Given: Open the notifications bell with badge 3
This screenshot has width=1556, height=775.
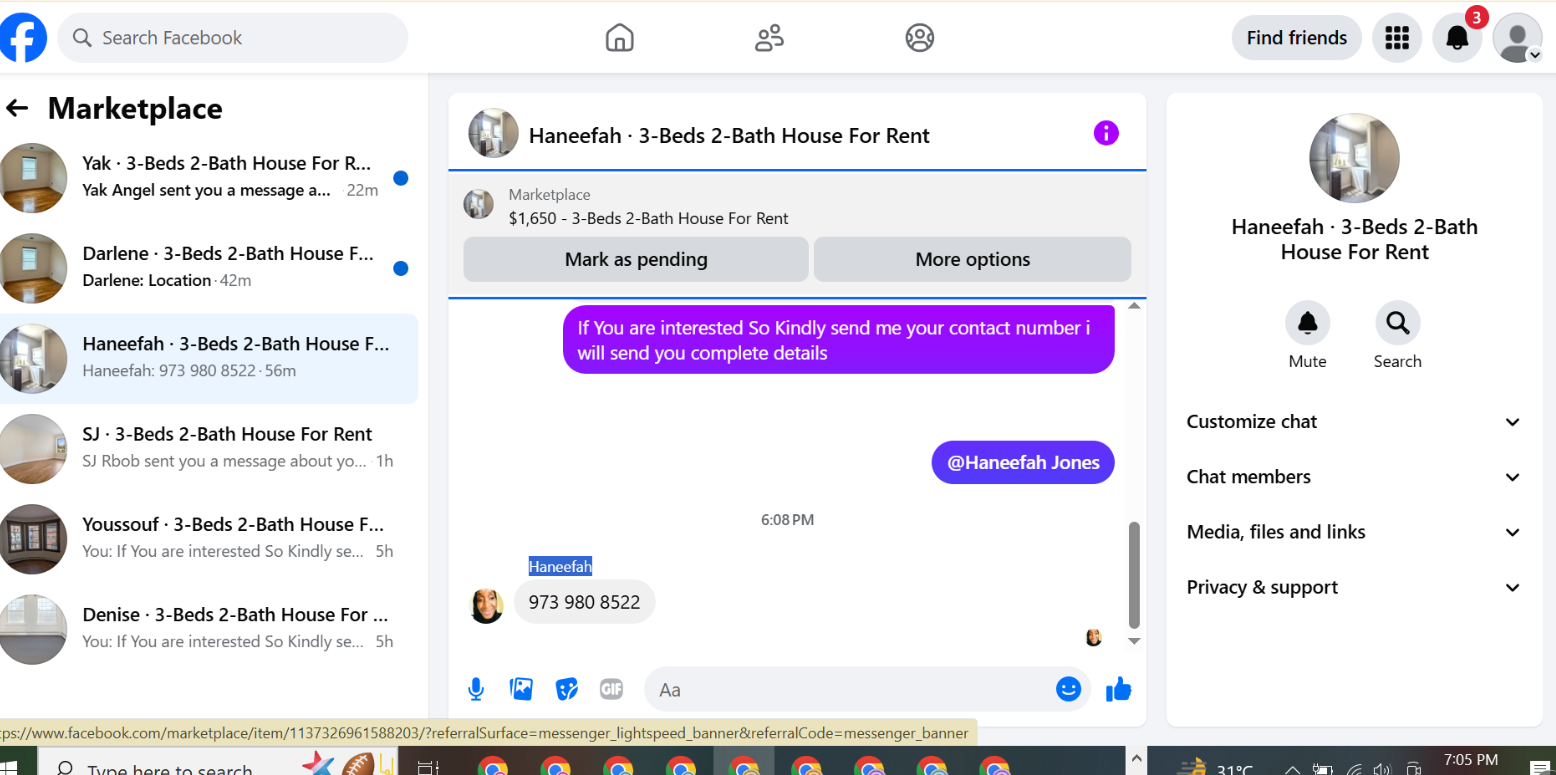Looking at the screenshot, I should (x=1458, y=38).
